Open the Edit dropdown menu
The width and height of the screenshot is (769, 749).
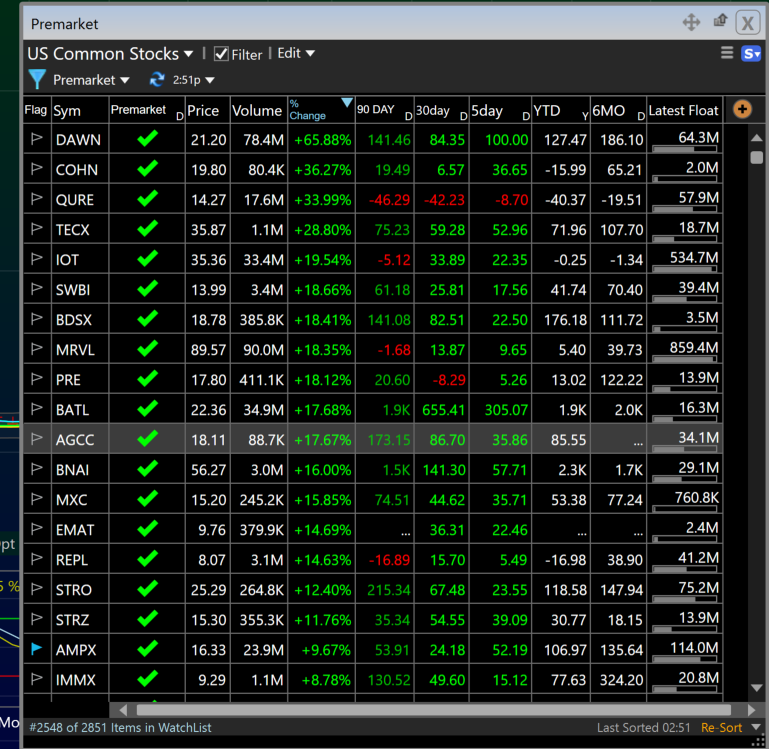[x=296, y=53]
